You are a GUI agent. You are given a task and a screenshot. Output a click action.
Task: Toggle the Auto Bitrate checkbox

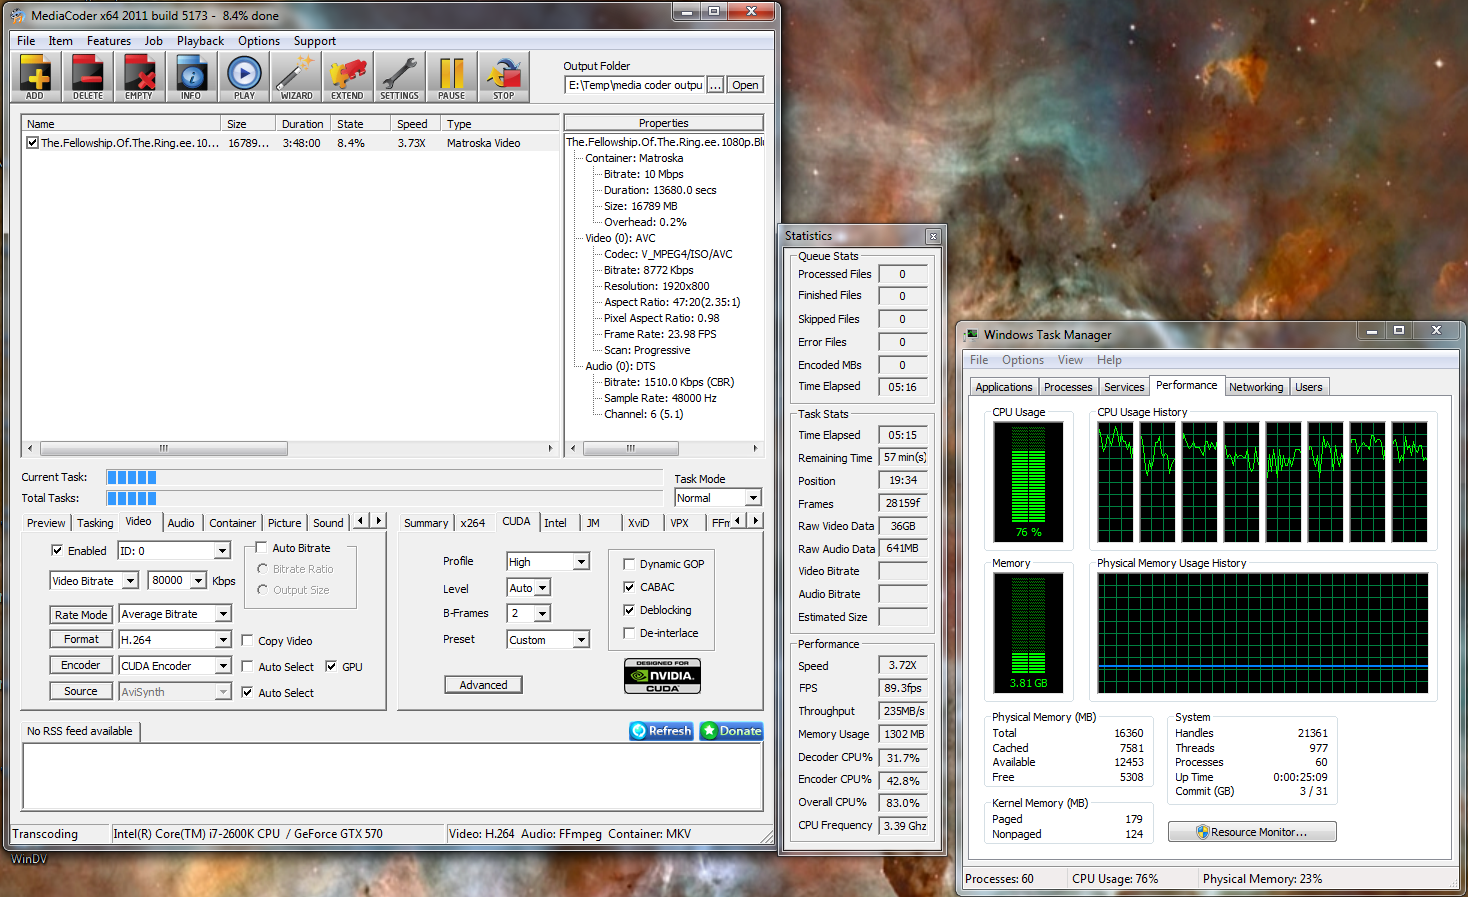click(261, 548)
